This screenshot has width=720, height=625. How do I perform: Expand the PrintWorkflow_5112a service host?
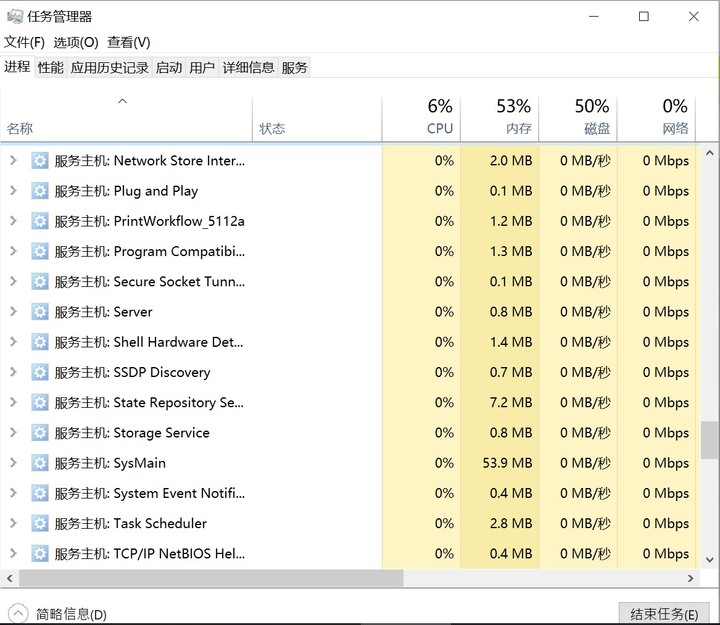pos(13,221)
